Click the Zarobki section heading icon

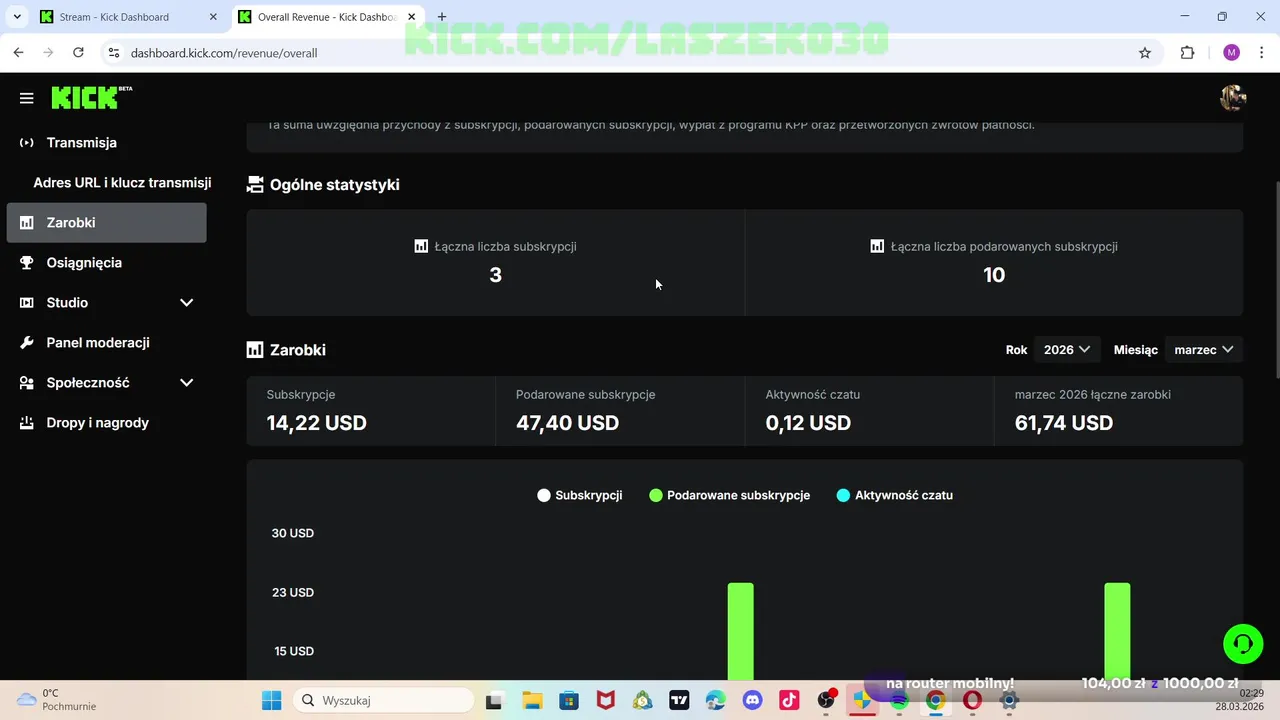[255, 350]
